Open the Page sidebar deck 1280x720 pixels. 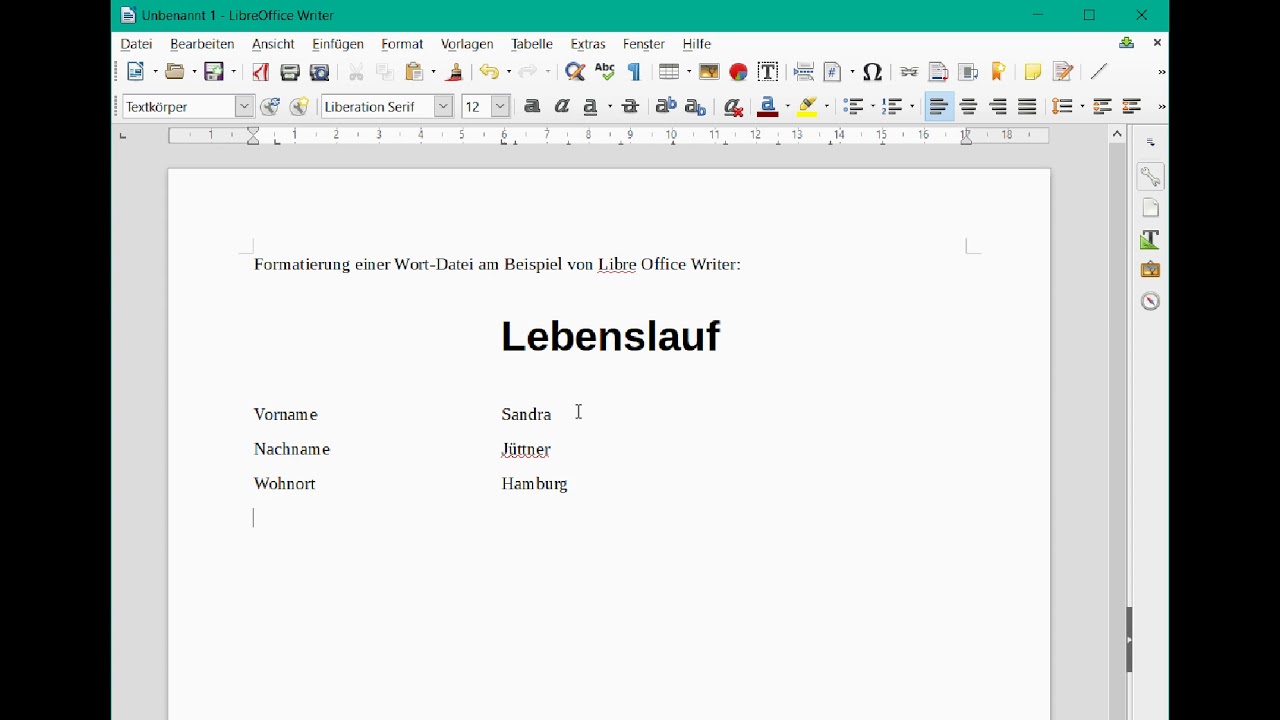pyautogui.click(x=1151, y=208)
